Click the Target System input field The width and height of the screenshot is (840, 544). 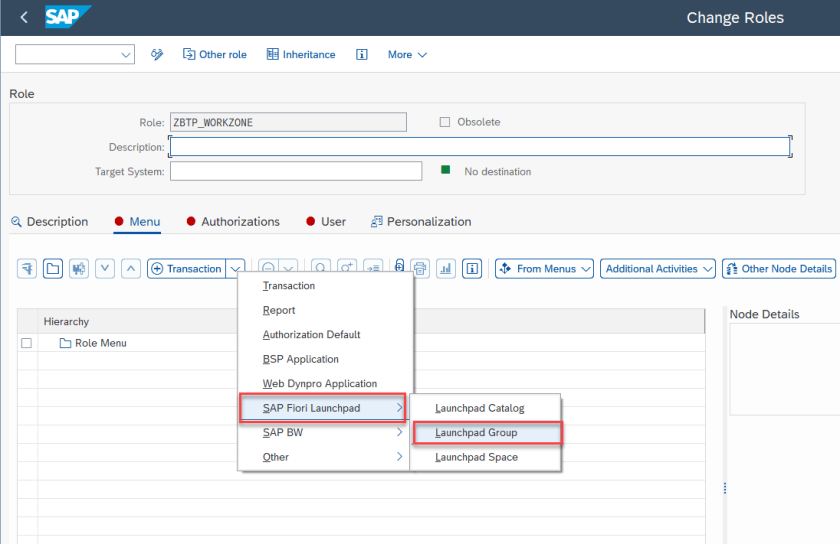[x=296, y=172]
